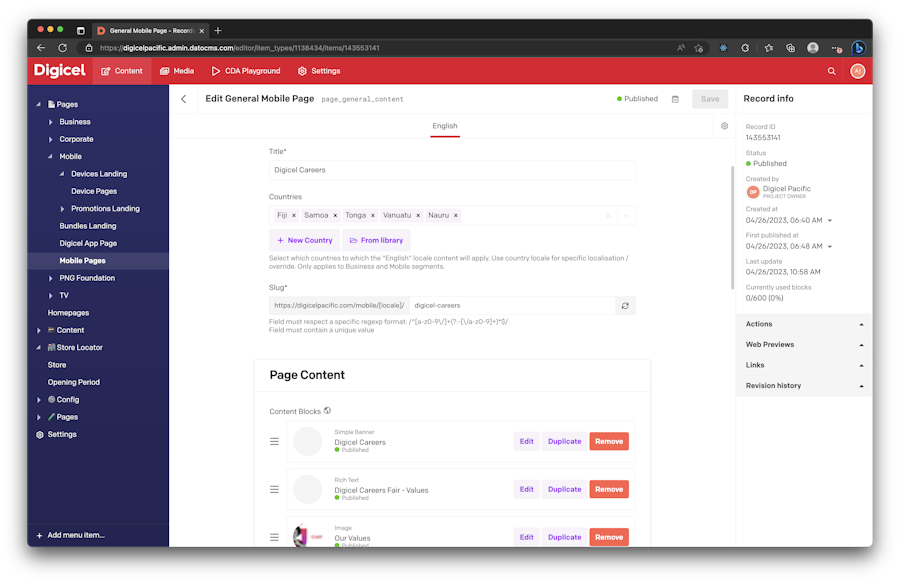
Task: Regenerate the slug using the refresh icon
Action: pyautogui.click(x=625, y=305)
